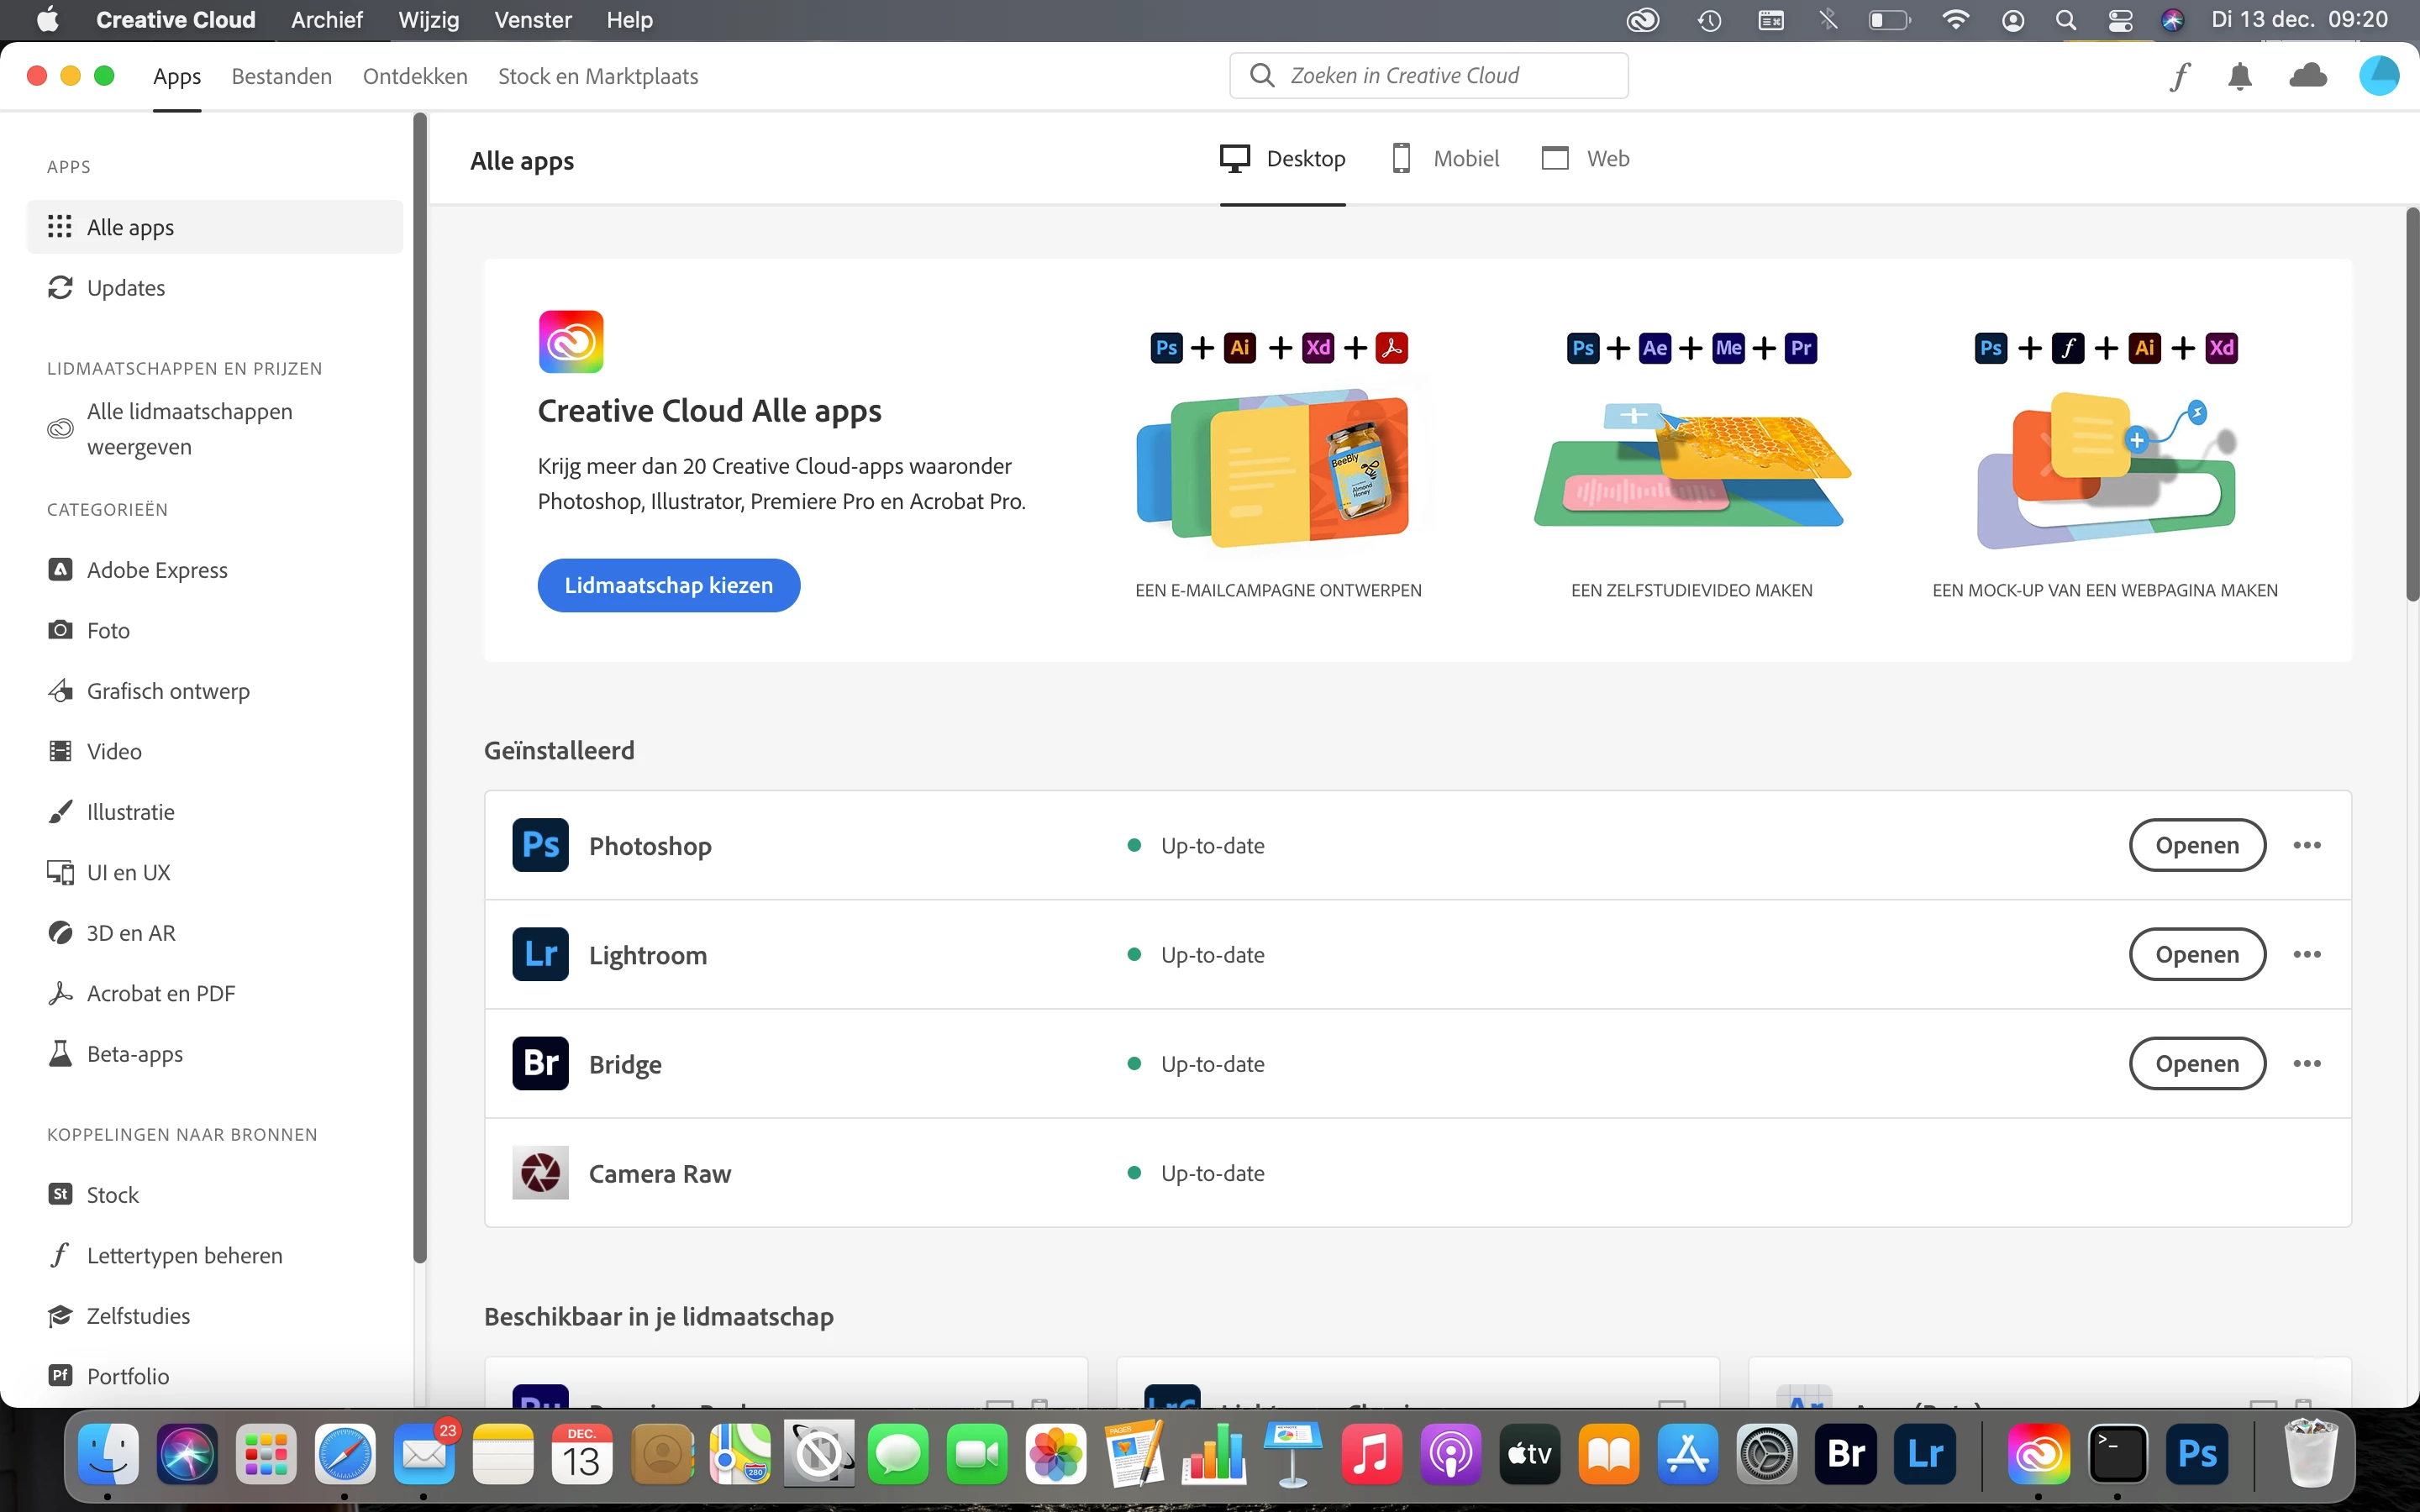Click the Photoshop app icon in list
Viewport: 2420px width, 1512px height.
[540, 845]
